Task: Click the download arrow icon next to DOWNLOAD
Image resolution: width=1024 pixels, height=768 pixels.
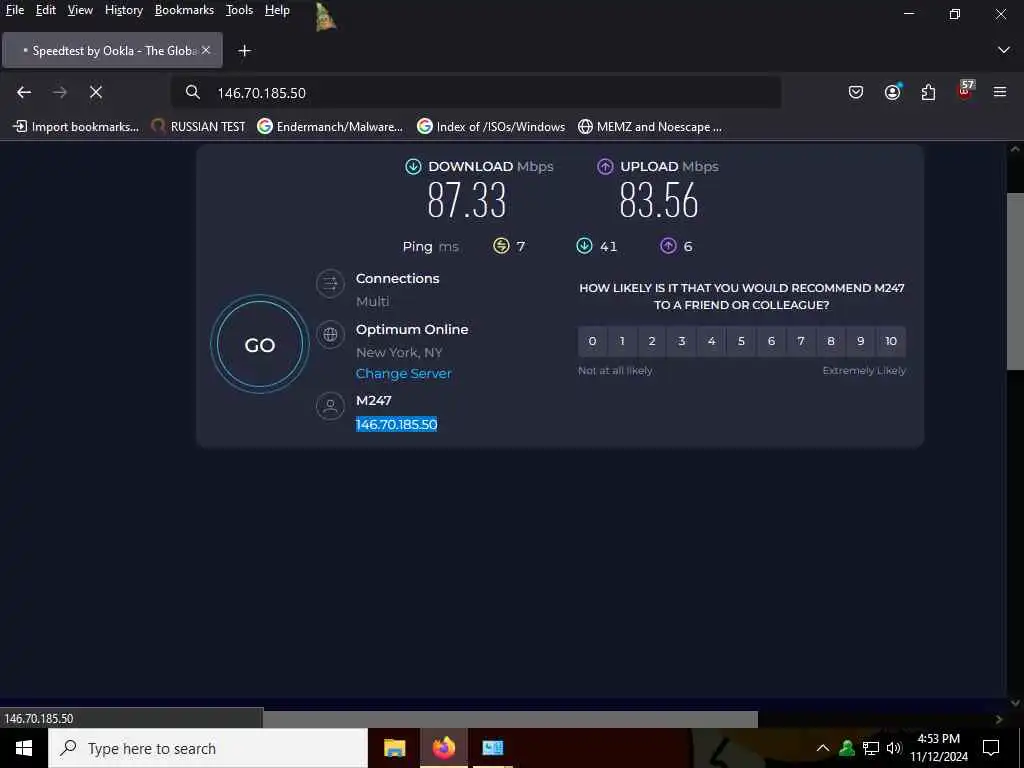Action: [413, 167]
